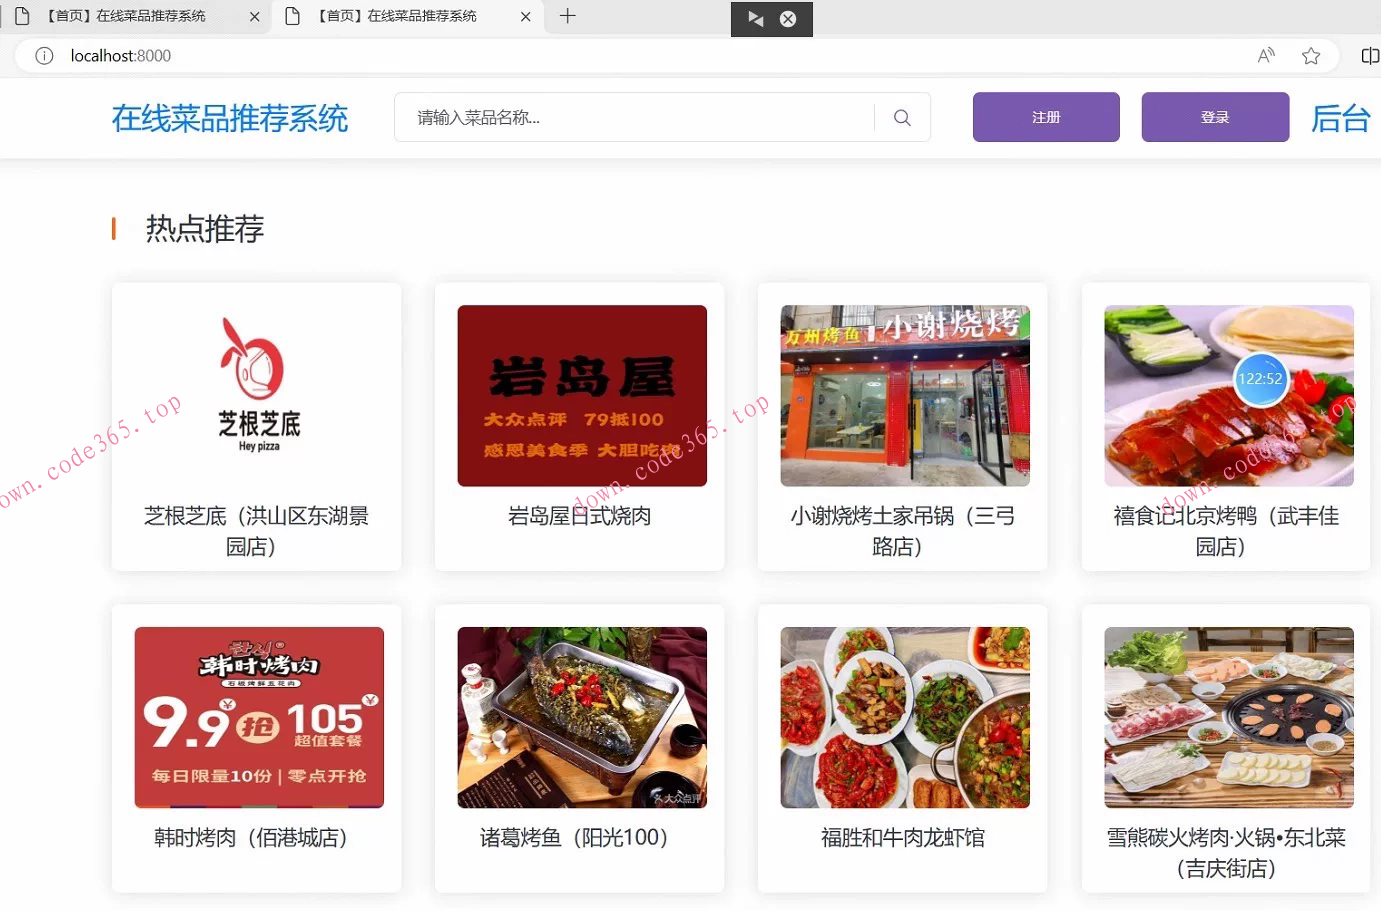
Task: Click the search magnifier icon
Action: tap(901, 117)
